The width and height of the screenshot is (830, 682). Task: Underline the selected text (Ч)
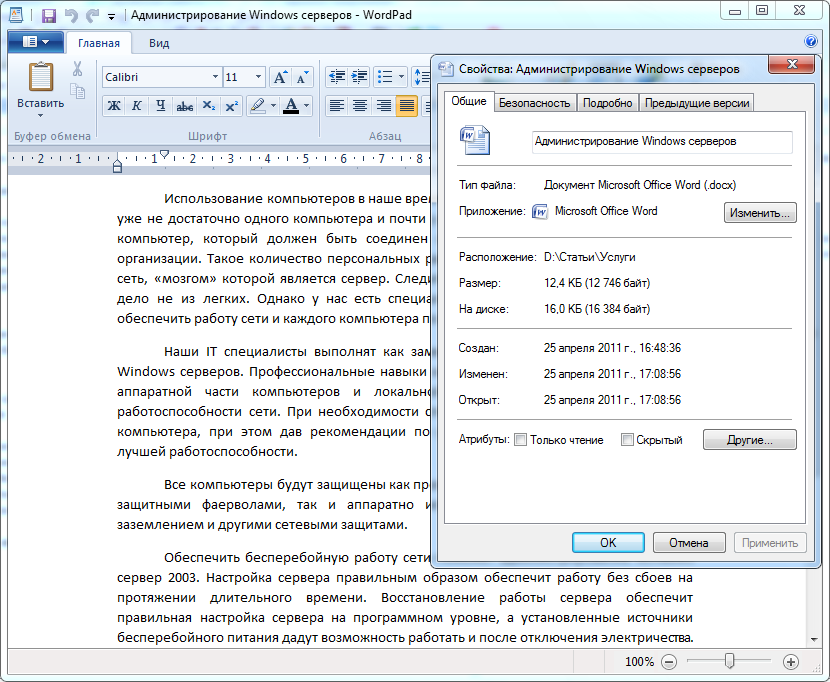click(160, 107)
